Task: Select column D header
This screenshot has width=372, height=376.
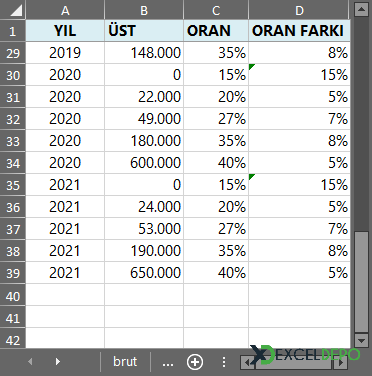Action: [299, 10]
